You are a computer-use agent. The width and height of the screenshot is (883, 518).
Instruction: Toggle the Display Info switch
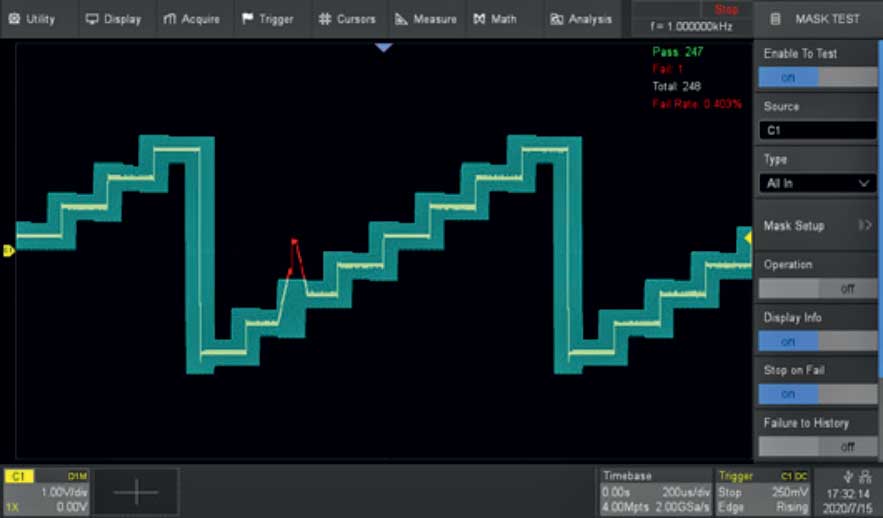point(816,341)
